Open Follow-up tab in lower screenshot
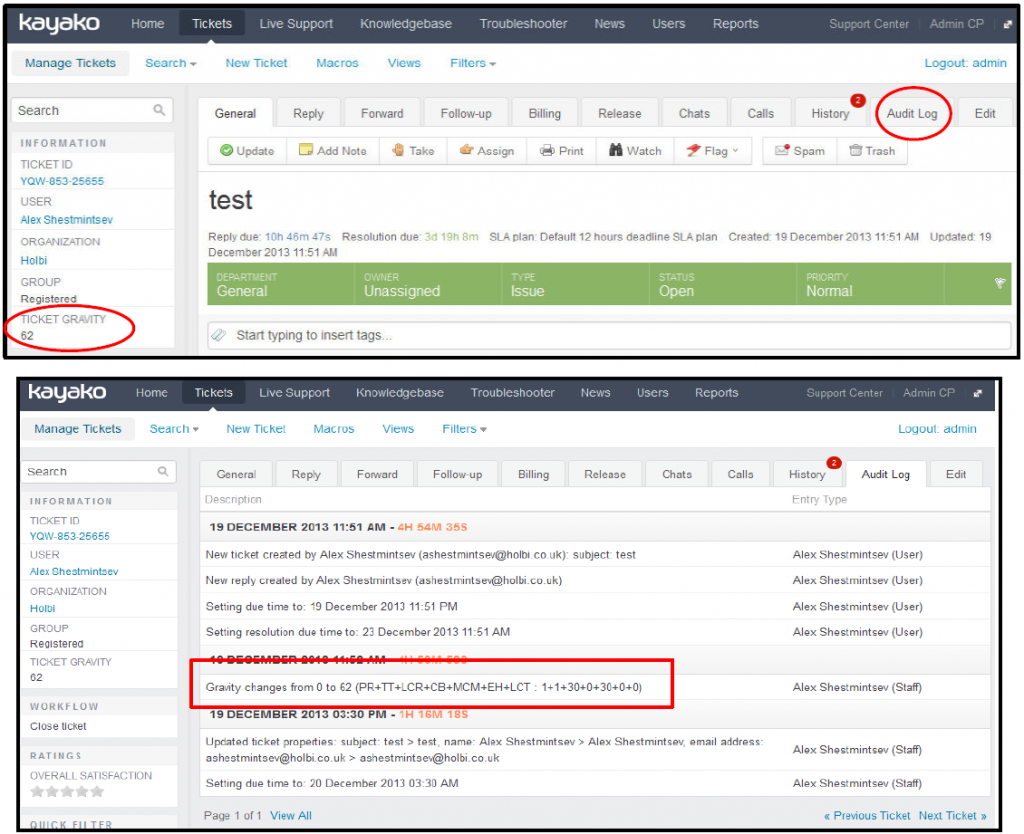1024x834 pixels. point(457,474)
